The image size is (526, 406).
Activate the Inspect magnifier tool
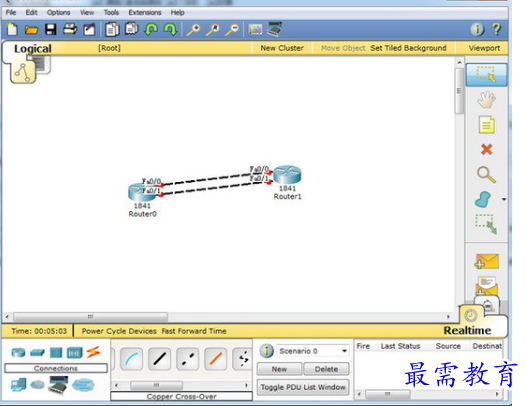pos(486,174)
